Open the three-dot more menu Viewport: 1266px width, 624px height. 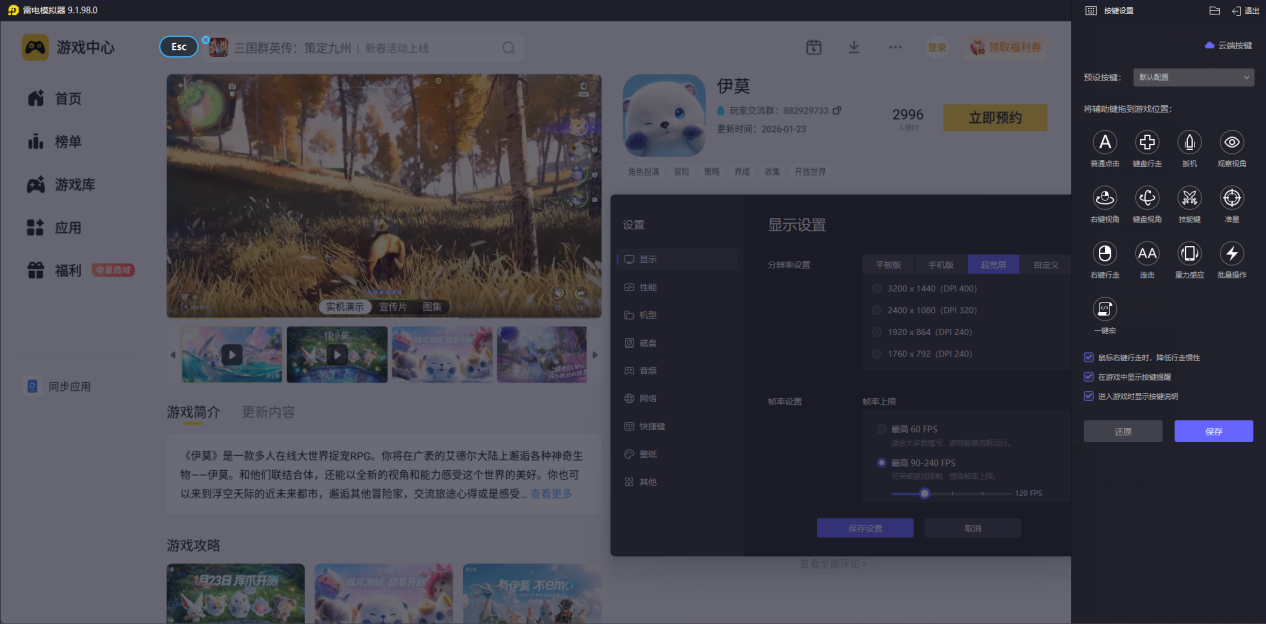click(x=895, y=48)
